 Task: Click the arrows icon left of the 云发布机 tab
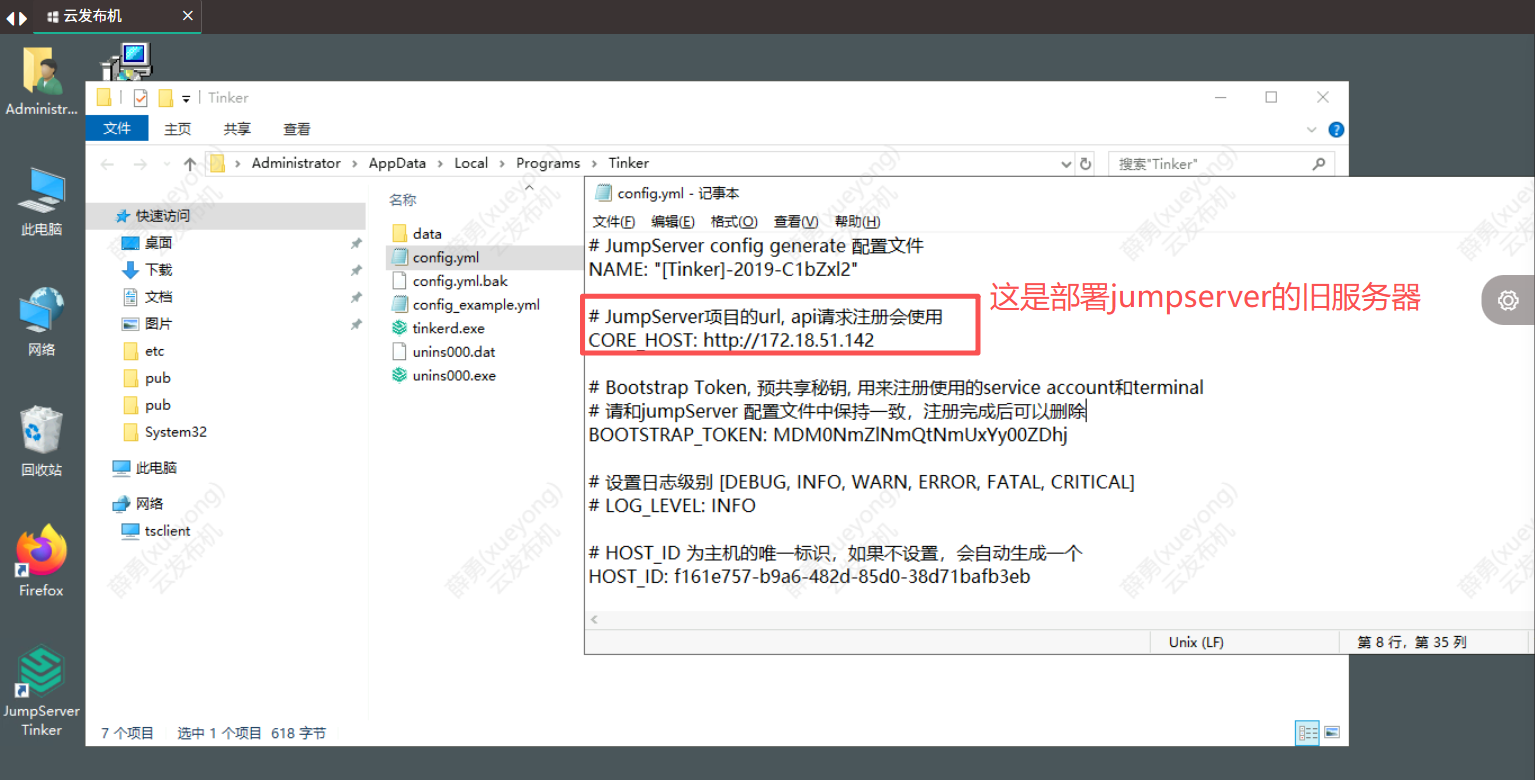point(17,17)
